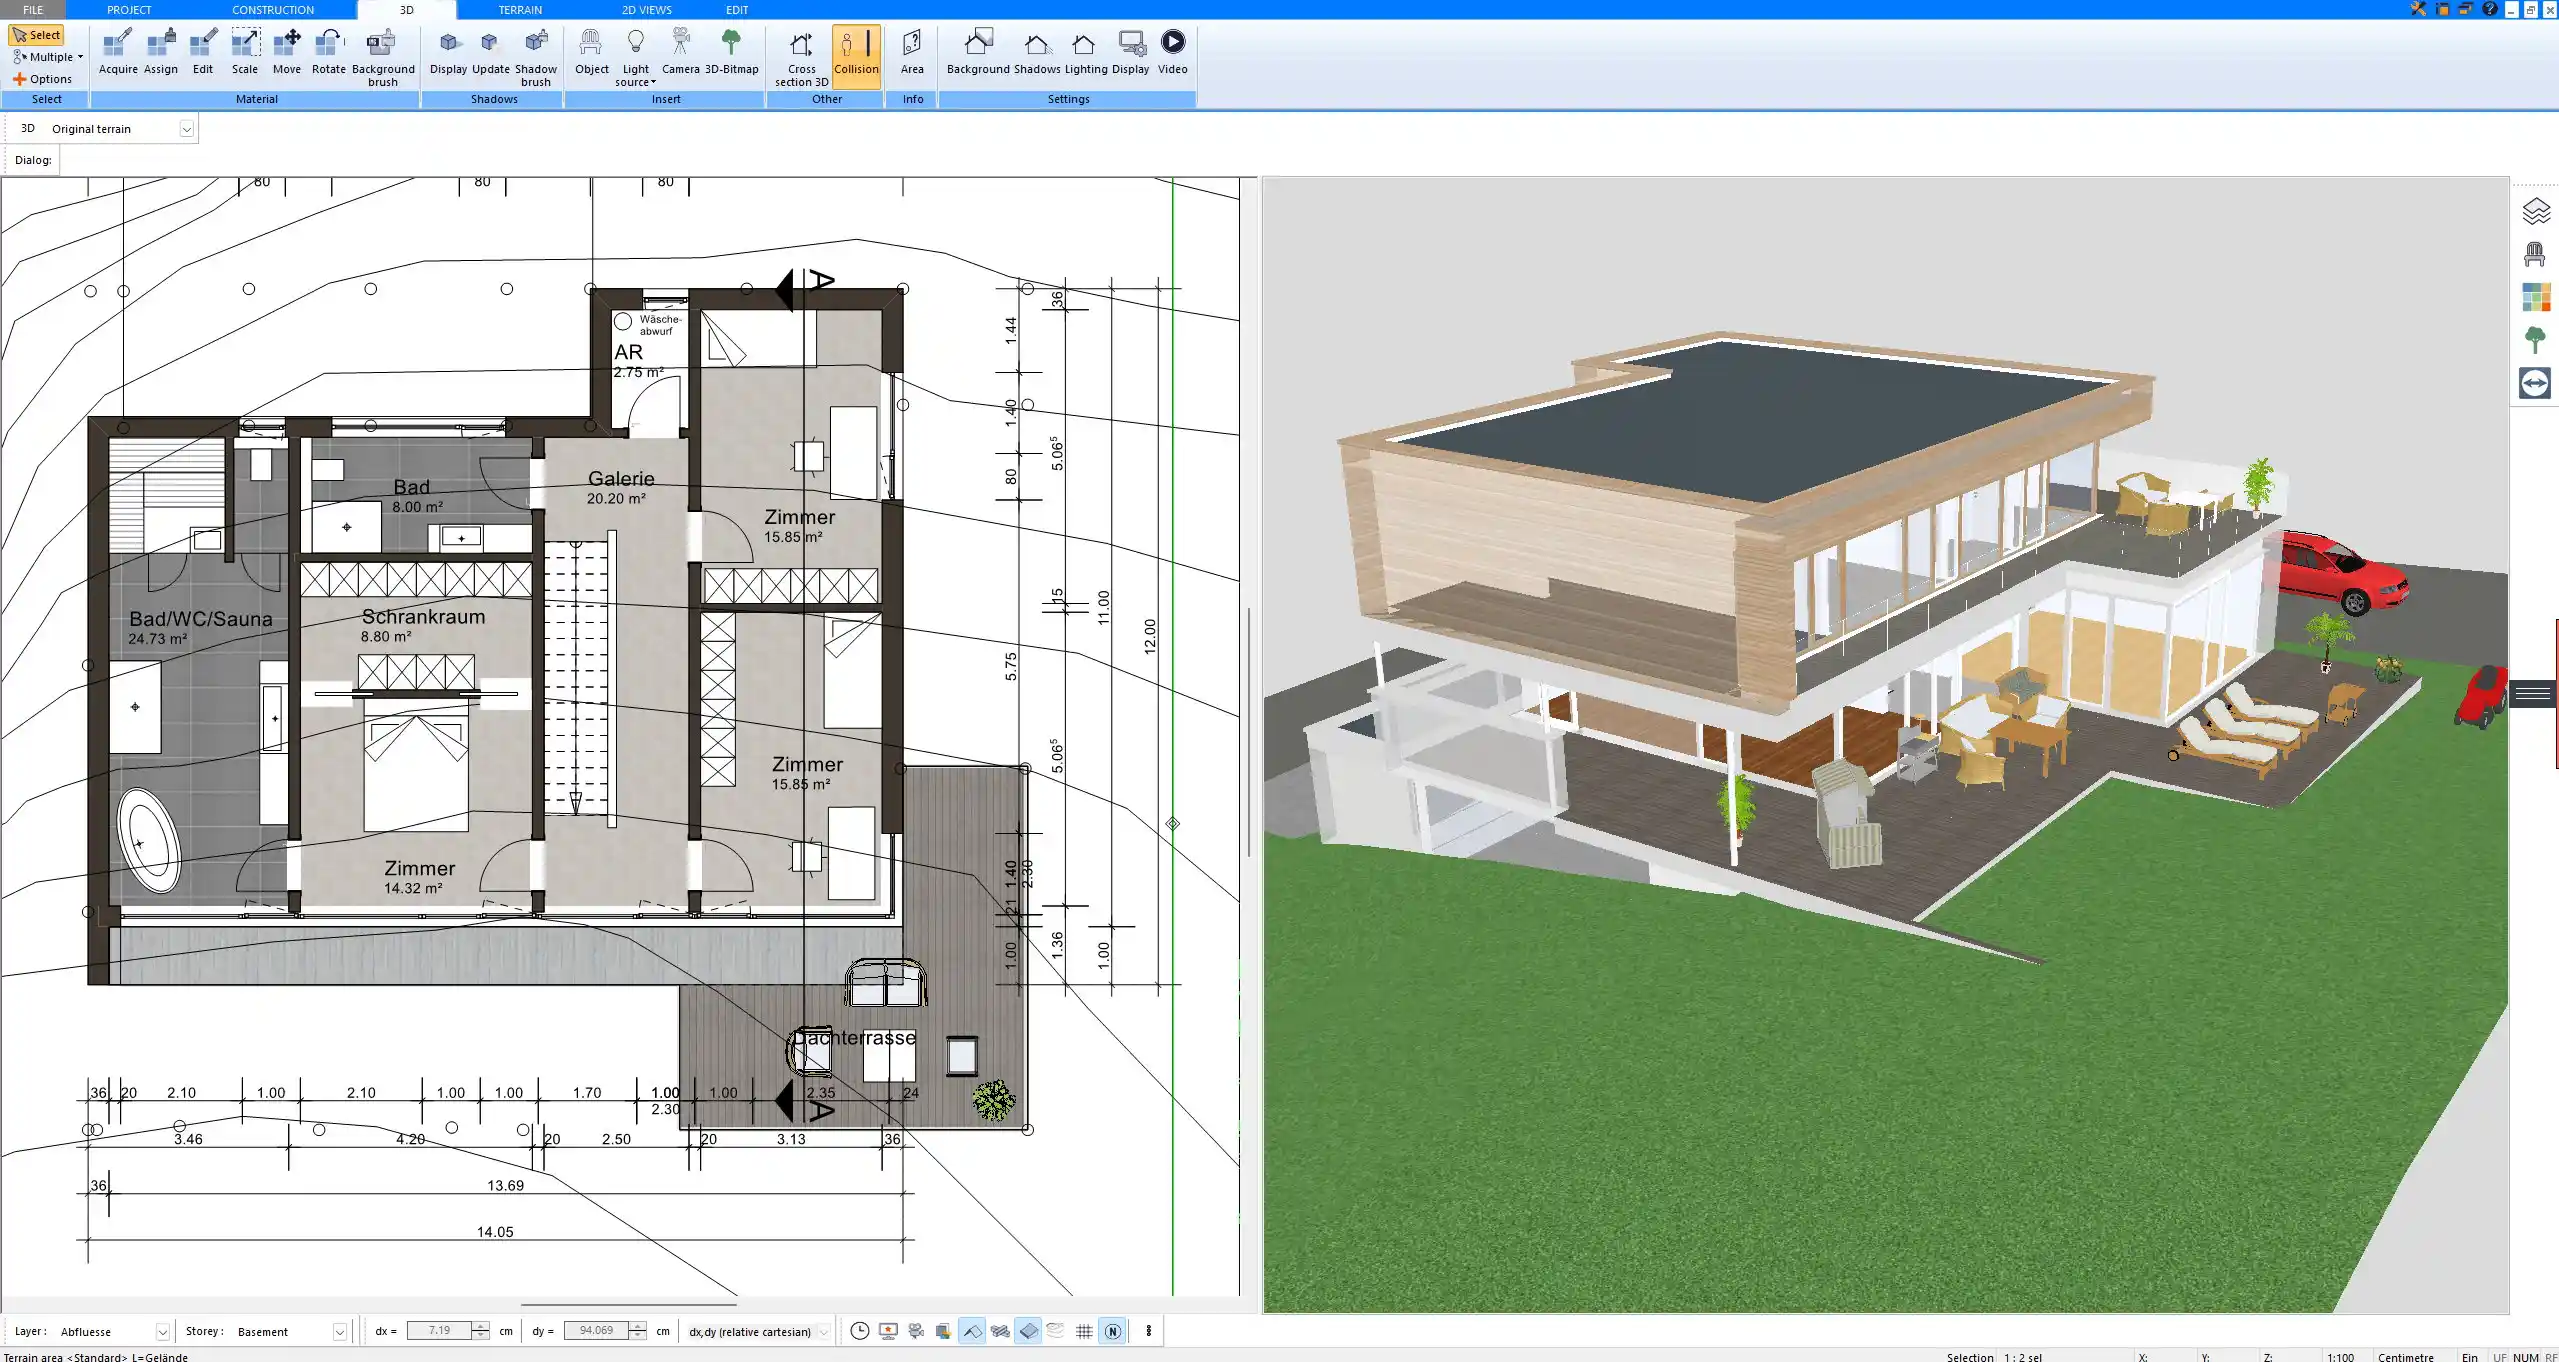Click the help question mark icon
2559x1362 pixels.
[2490, 9]
